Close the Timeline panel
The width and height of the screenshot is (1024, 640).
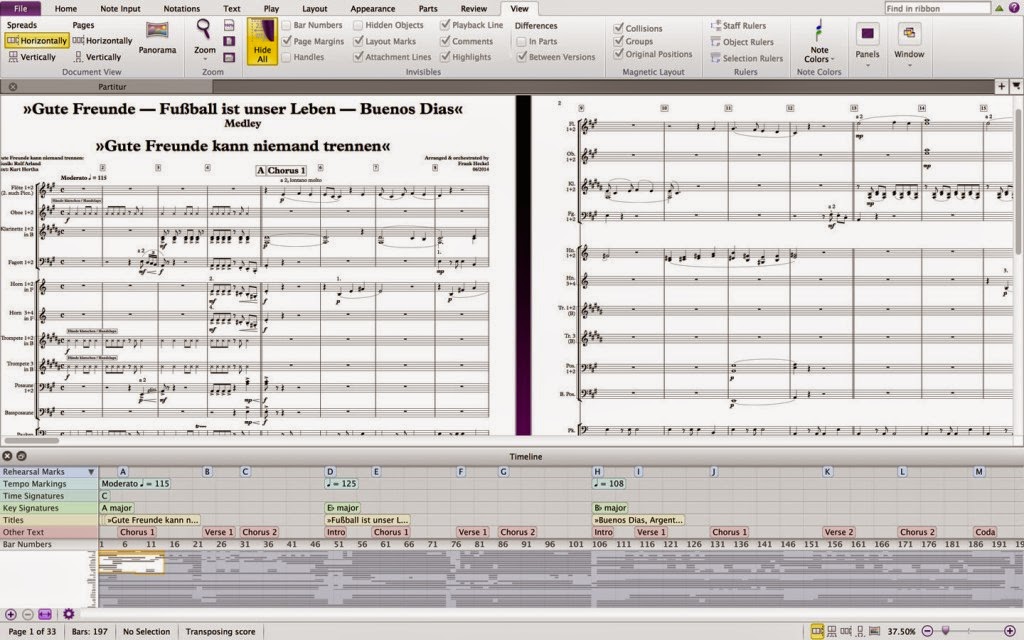click(x=7, y=456)
